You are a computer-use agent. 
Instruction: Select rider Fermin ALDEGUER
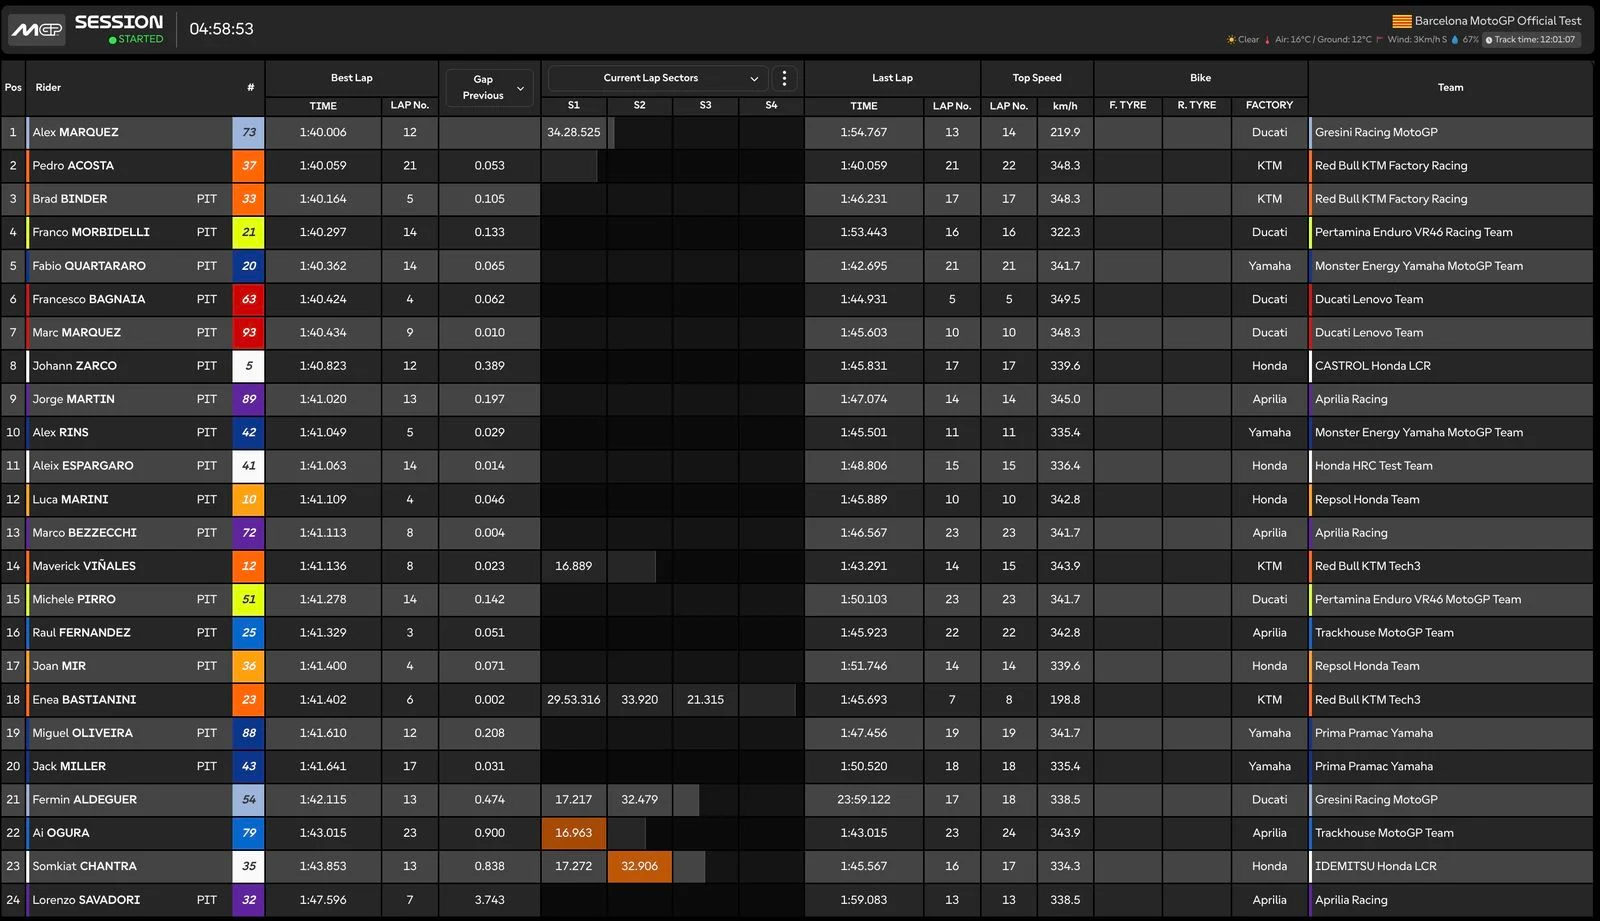point(85,800)
